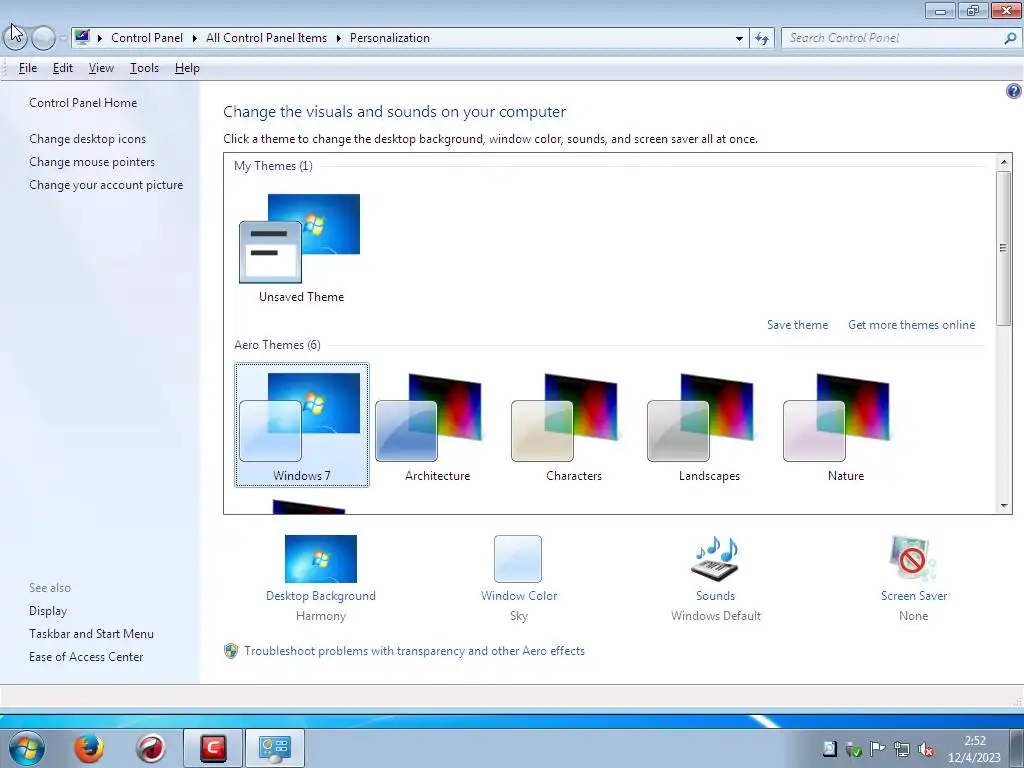Launch Firefox from the taskbar
The image size is (1024, 768).
pyautogui.click(x=88, y=748)
